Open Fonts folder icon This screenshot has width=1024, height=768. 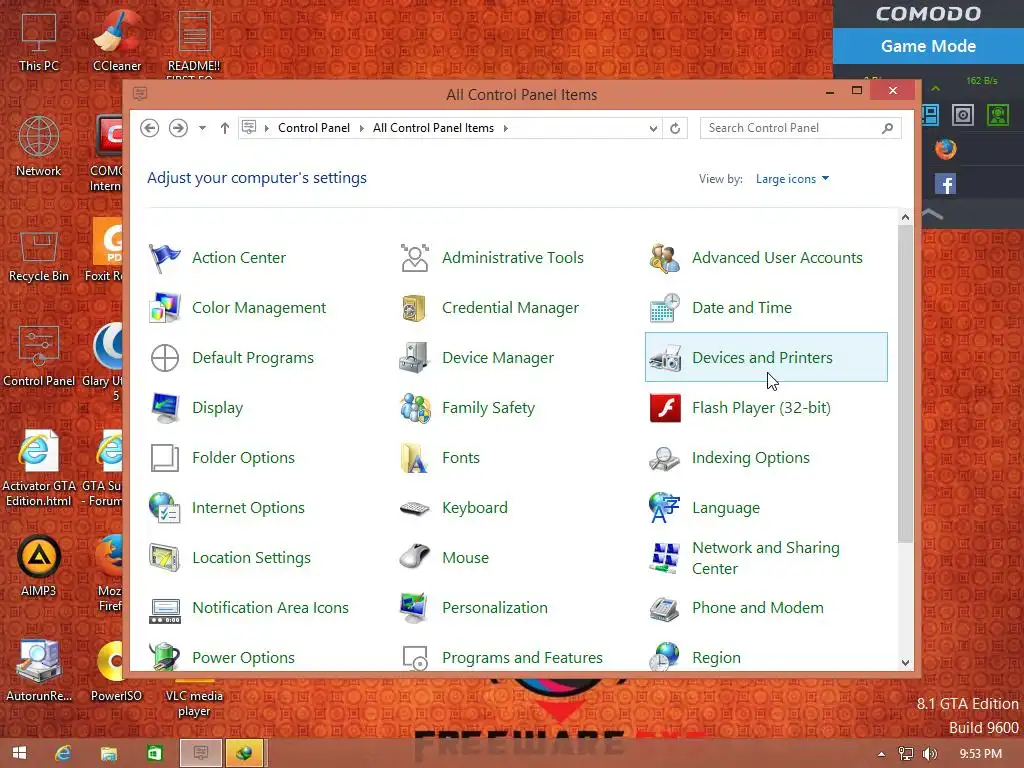click(x=415, y=458)
